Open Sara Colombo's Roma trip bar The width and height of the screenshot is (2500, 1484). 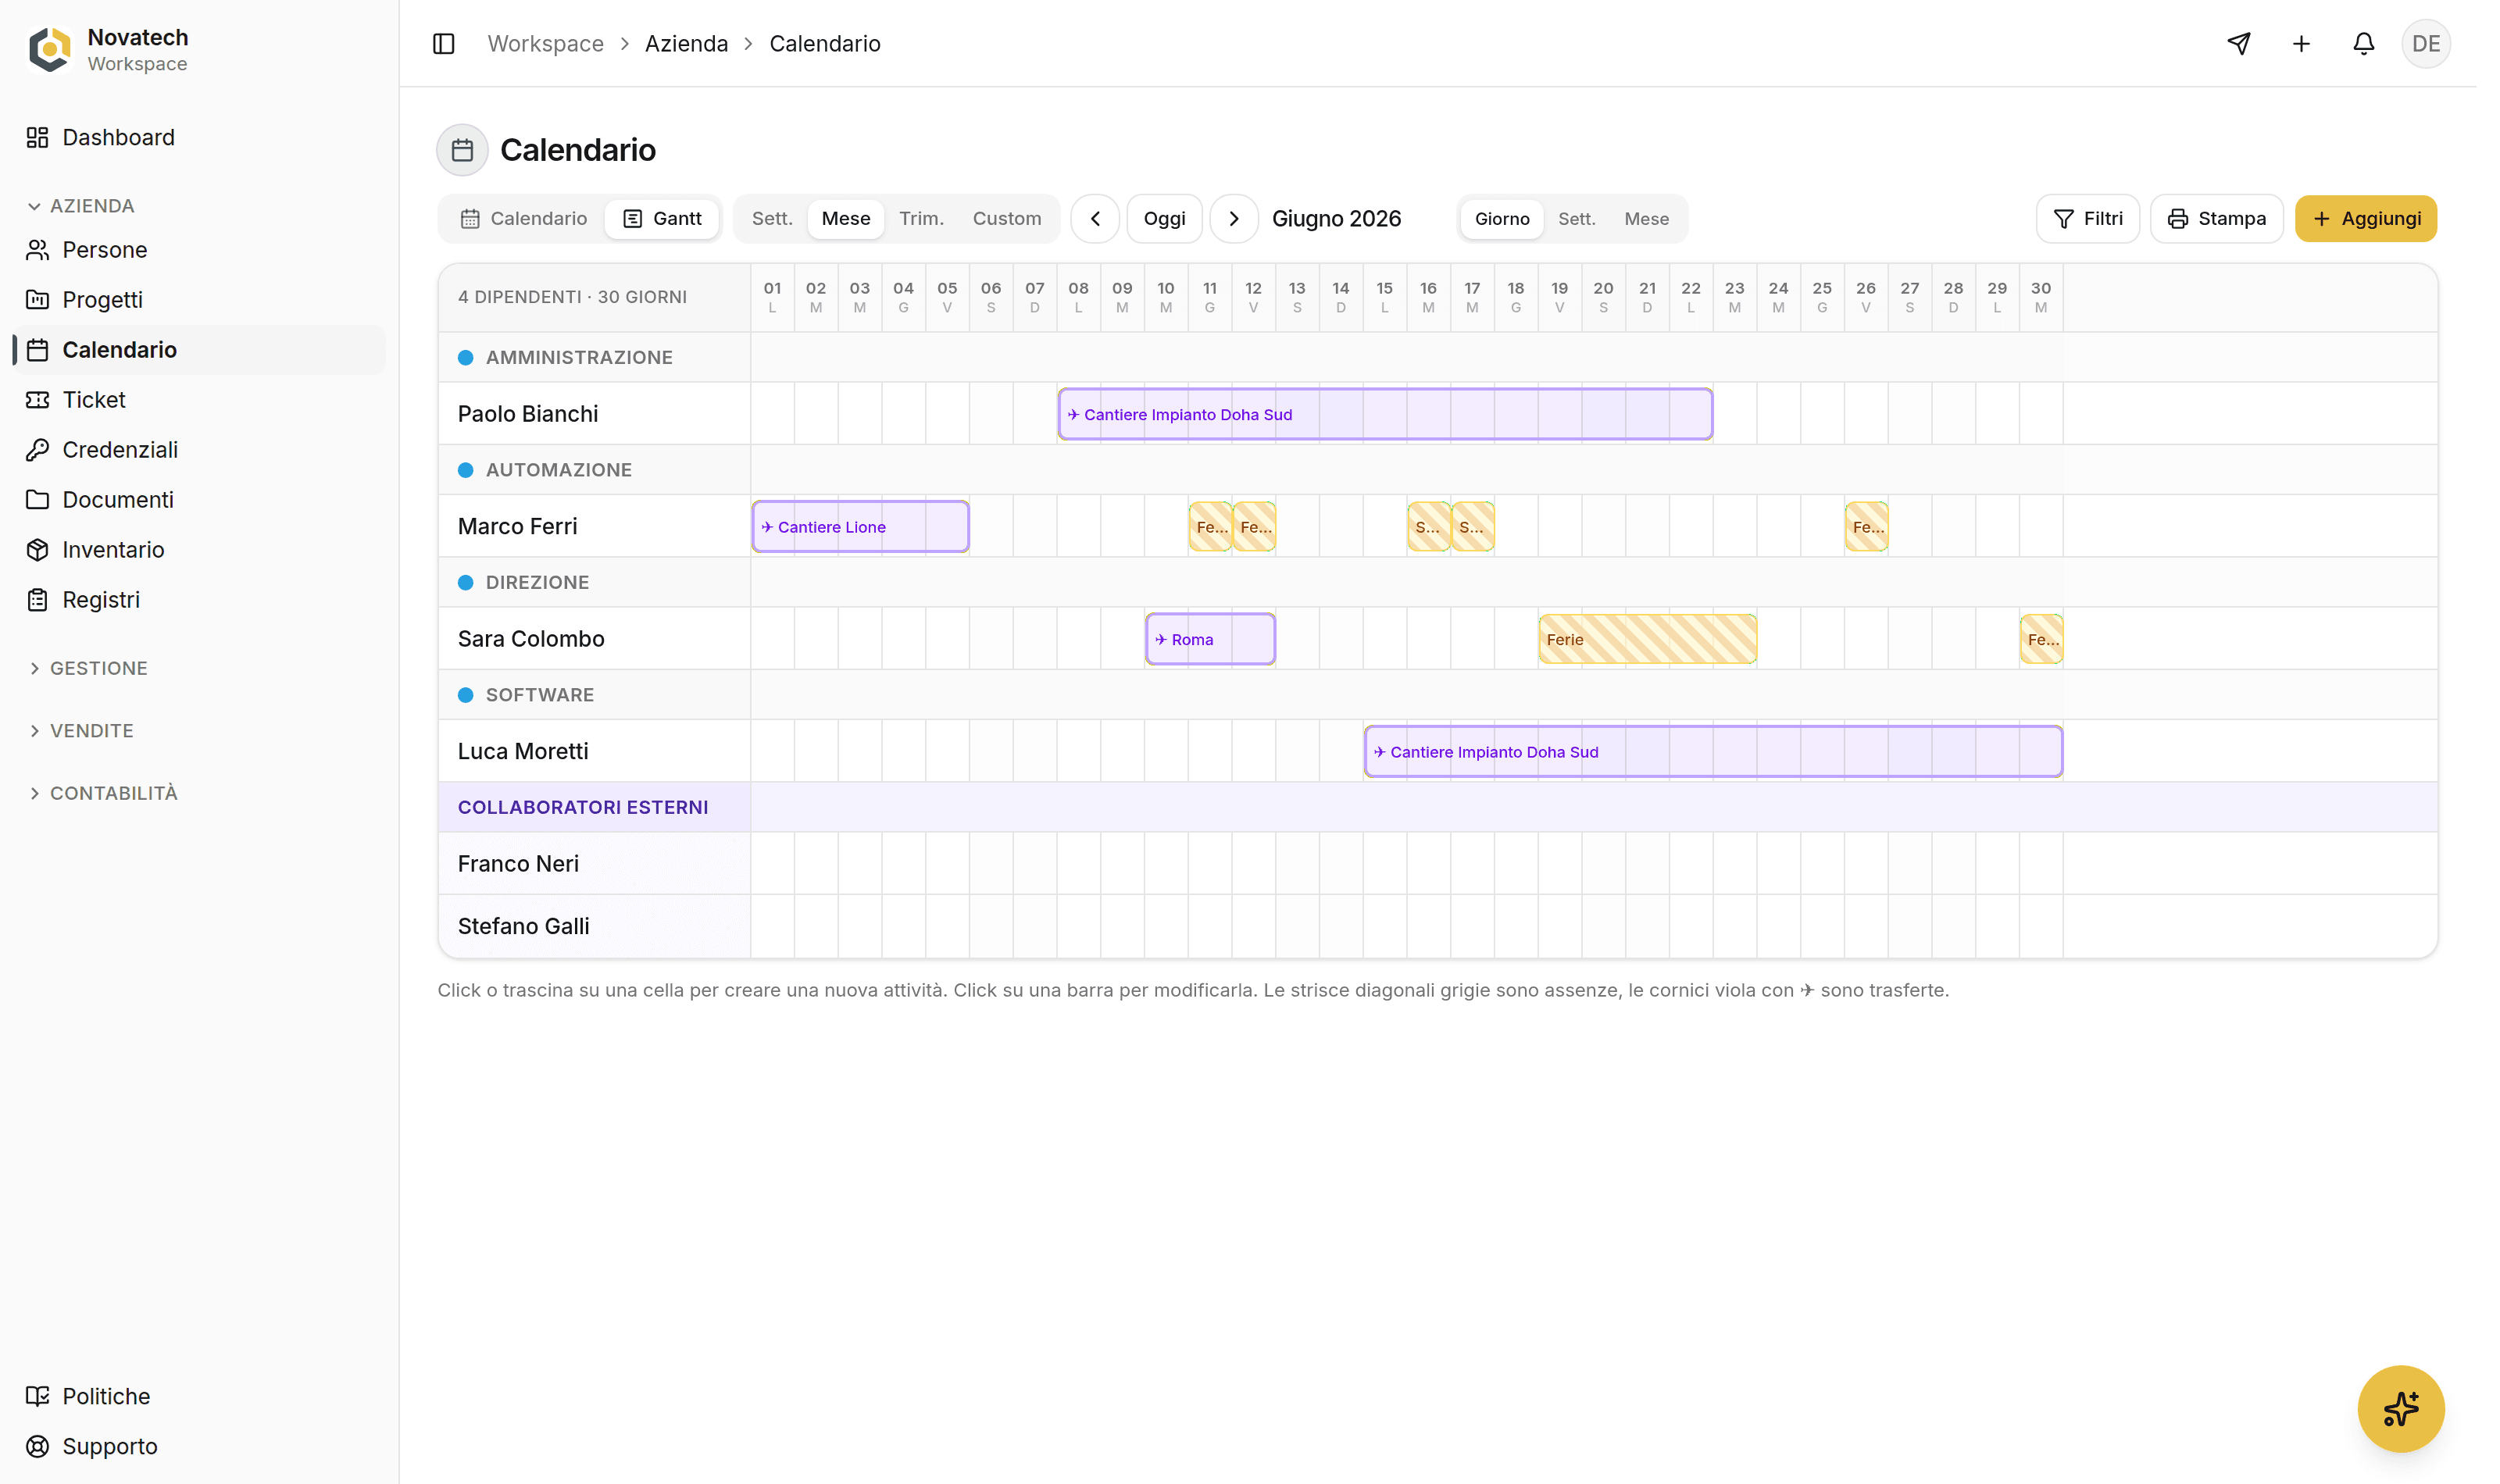coord(1210,639)
